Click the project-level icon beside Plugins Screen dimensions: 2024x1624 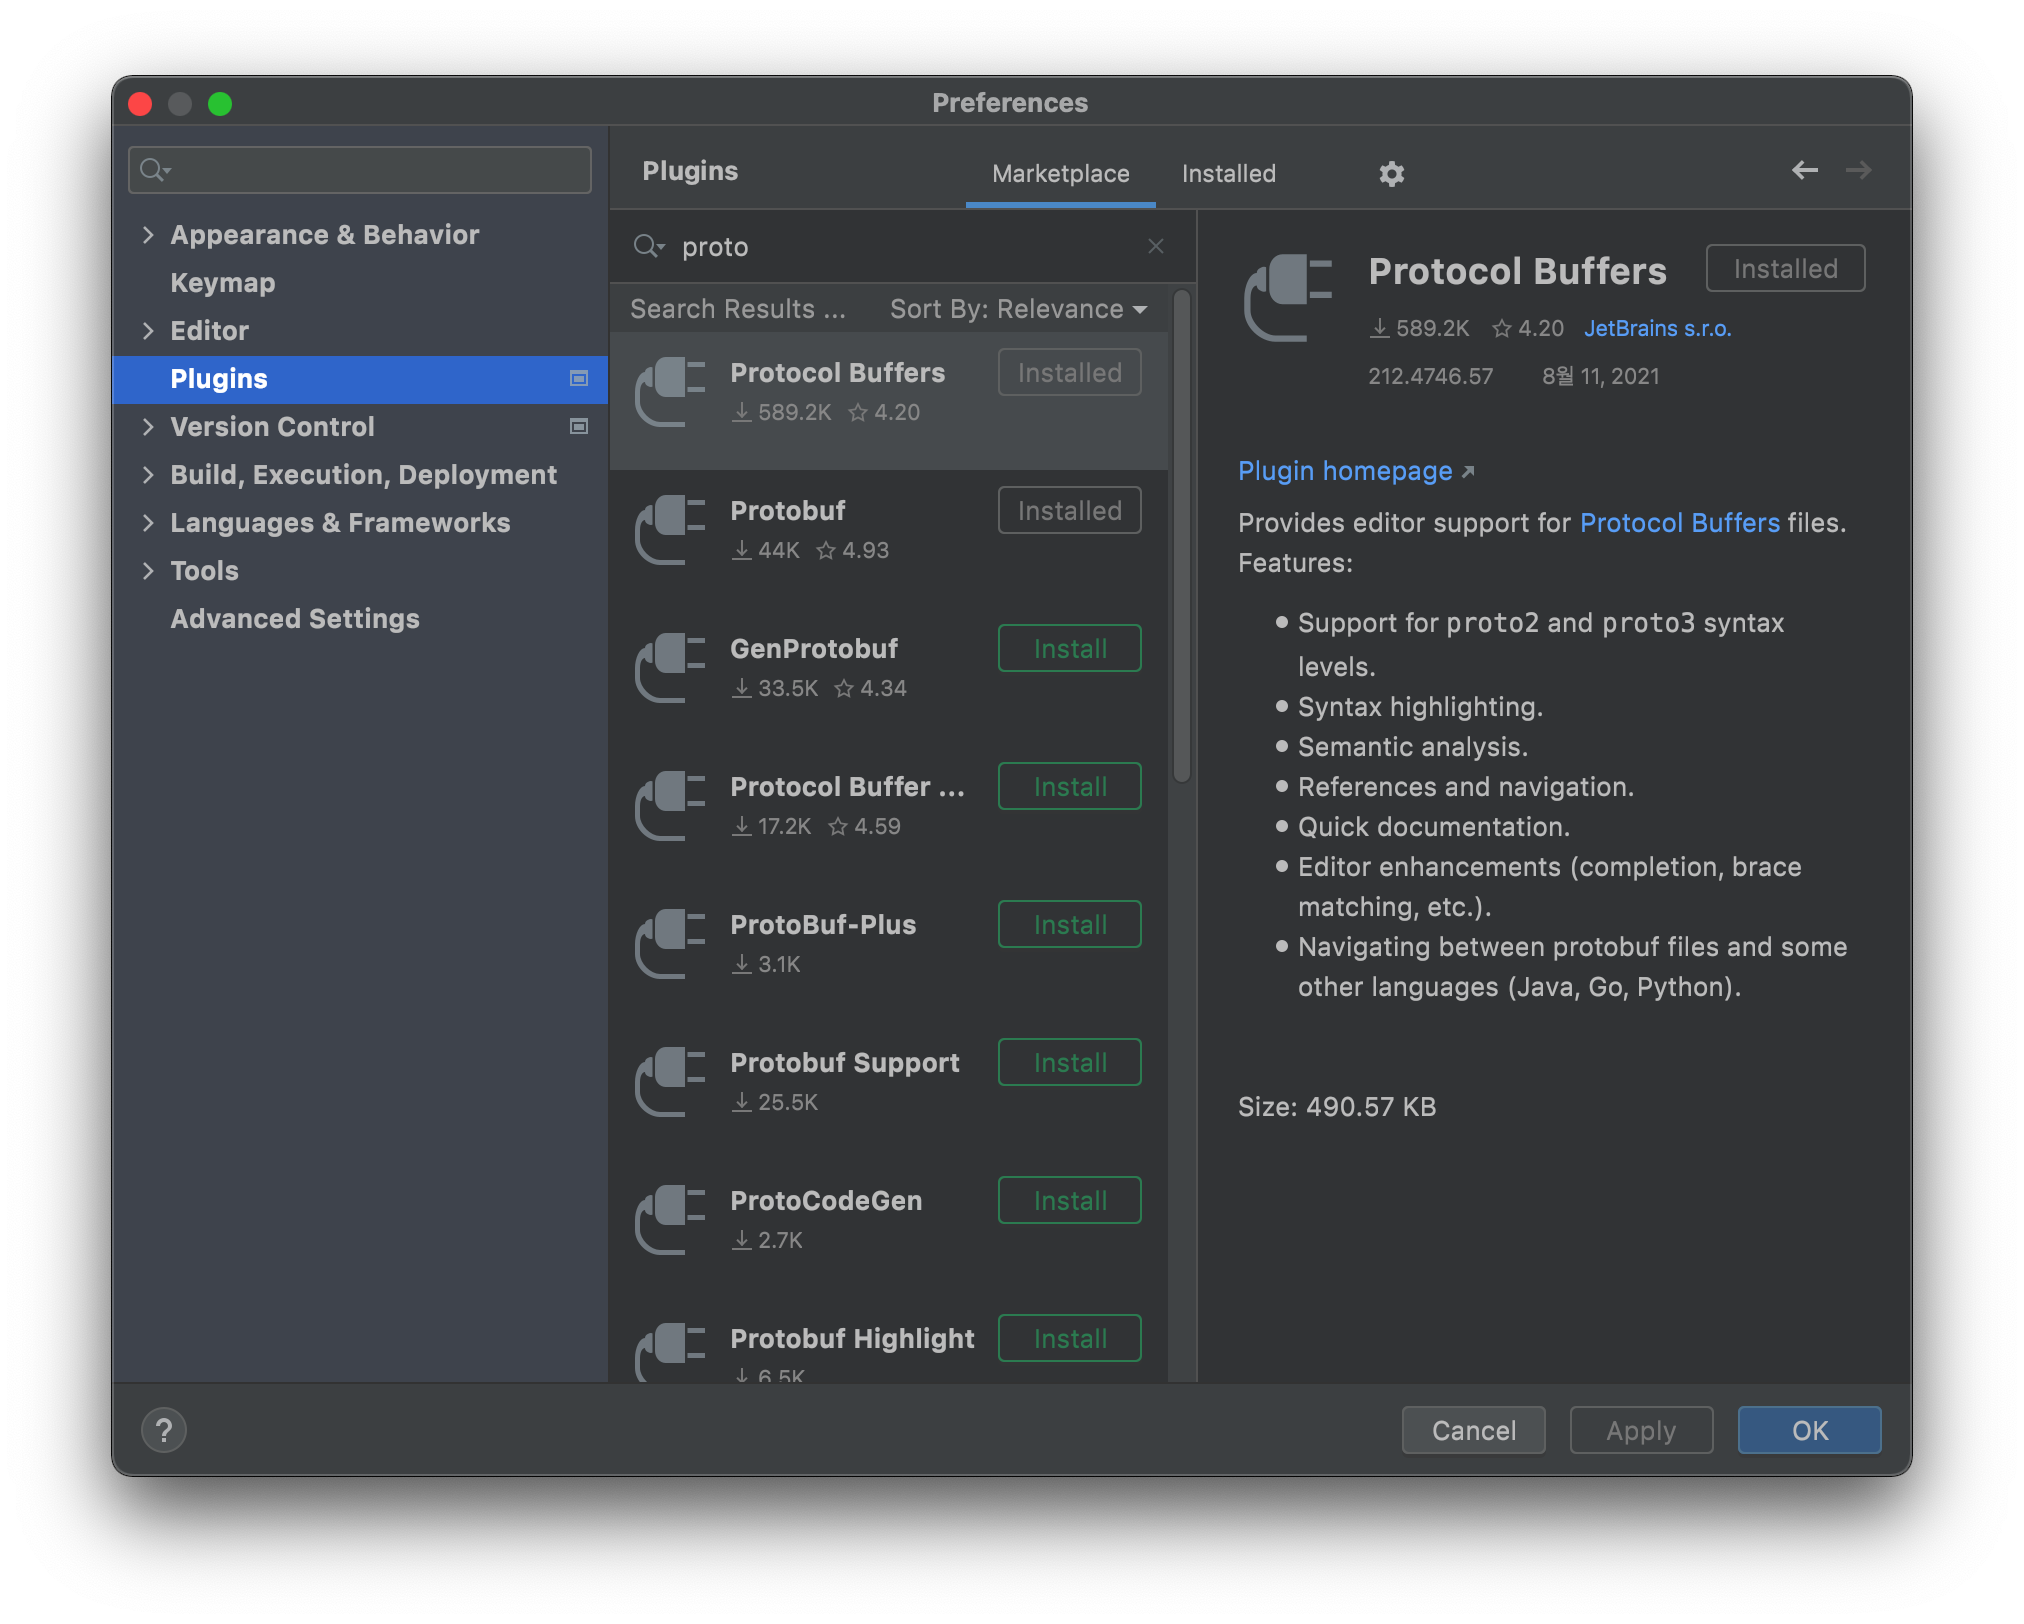pos(578,378)
